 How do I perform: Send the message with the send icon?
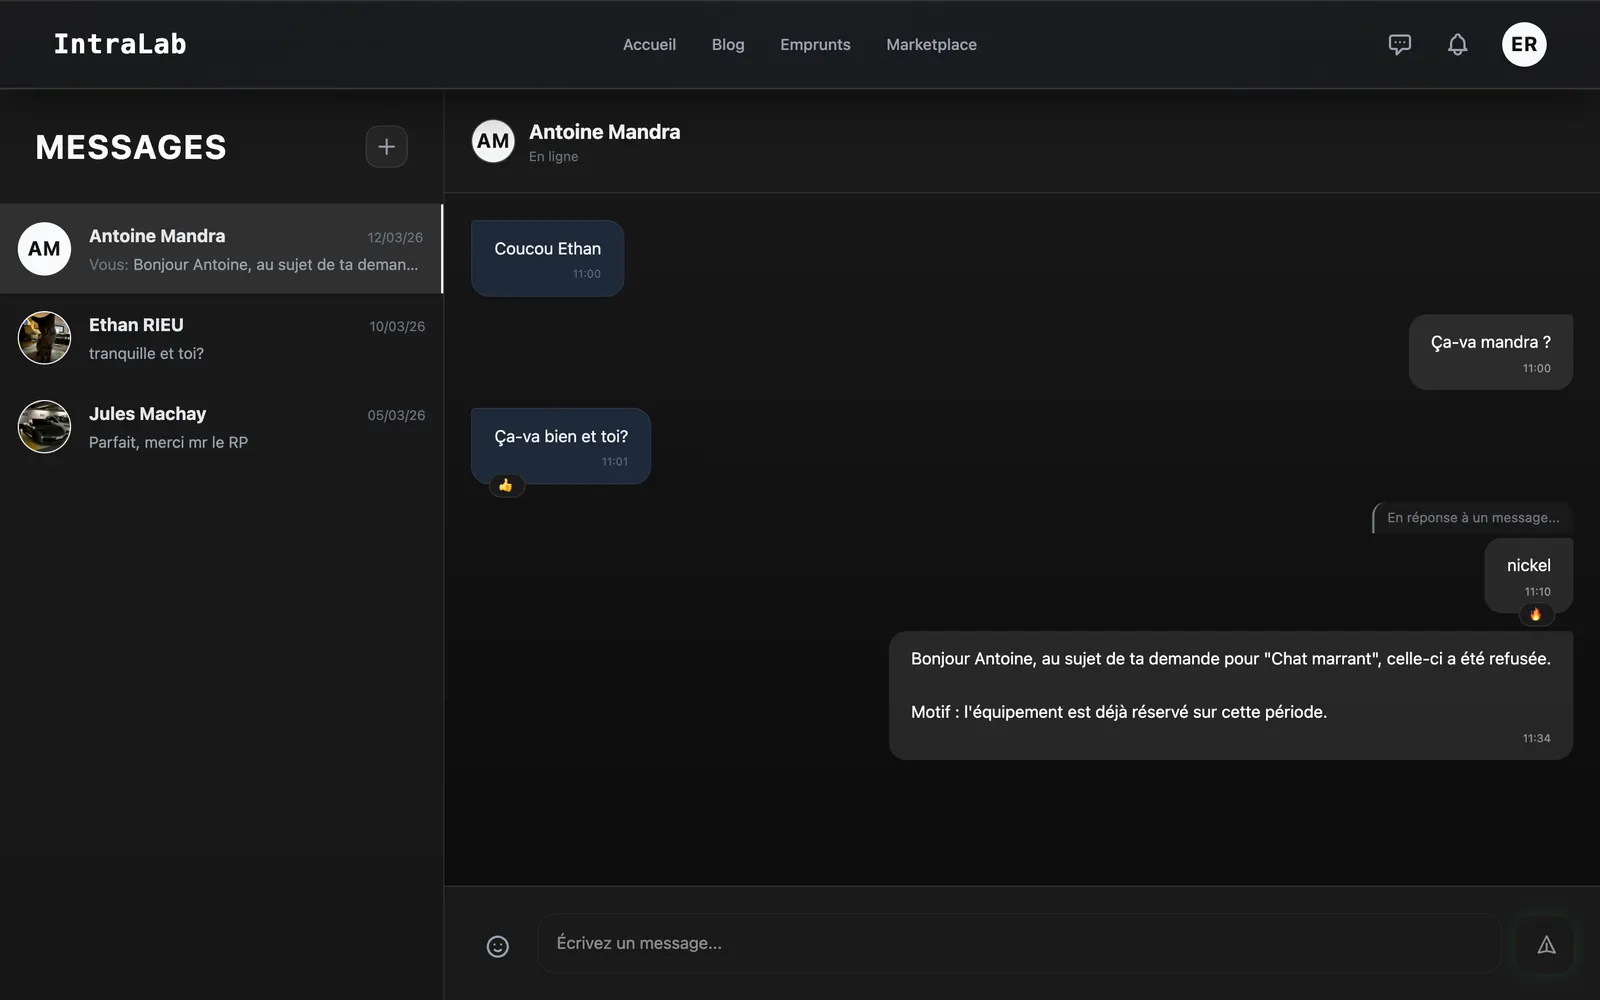1546,944
